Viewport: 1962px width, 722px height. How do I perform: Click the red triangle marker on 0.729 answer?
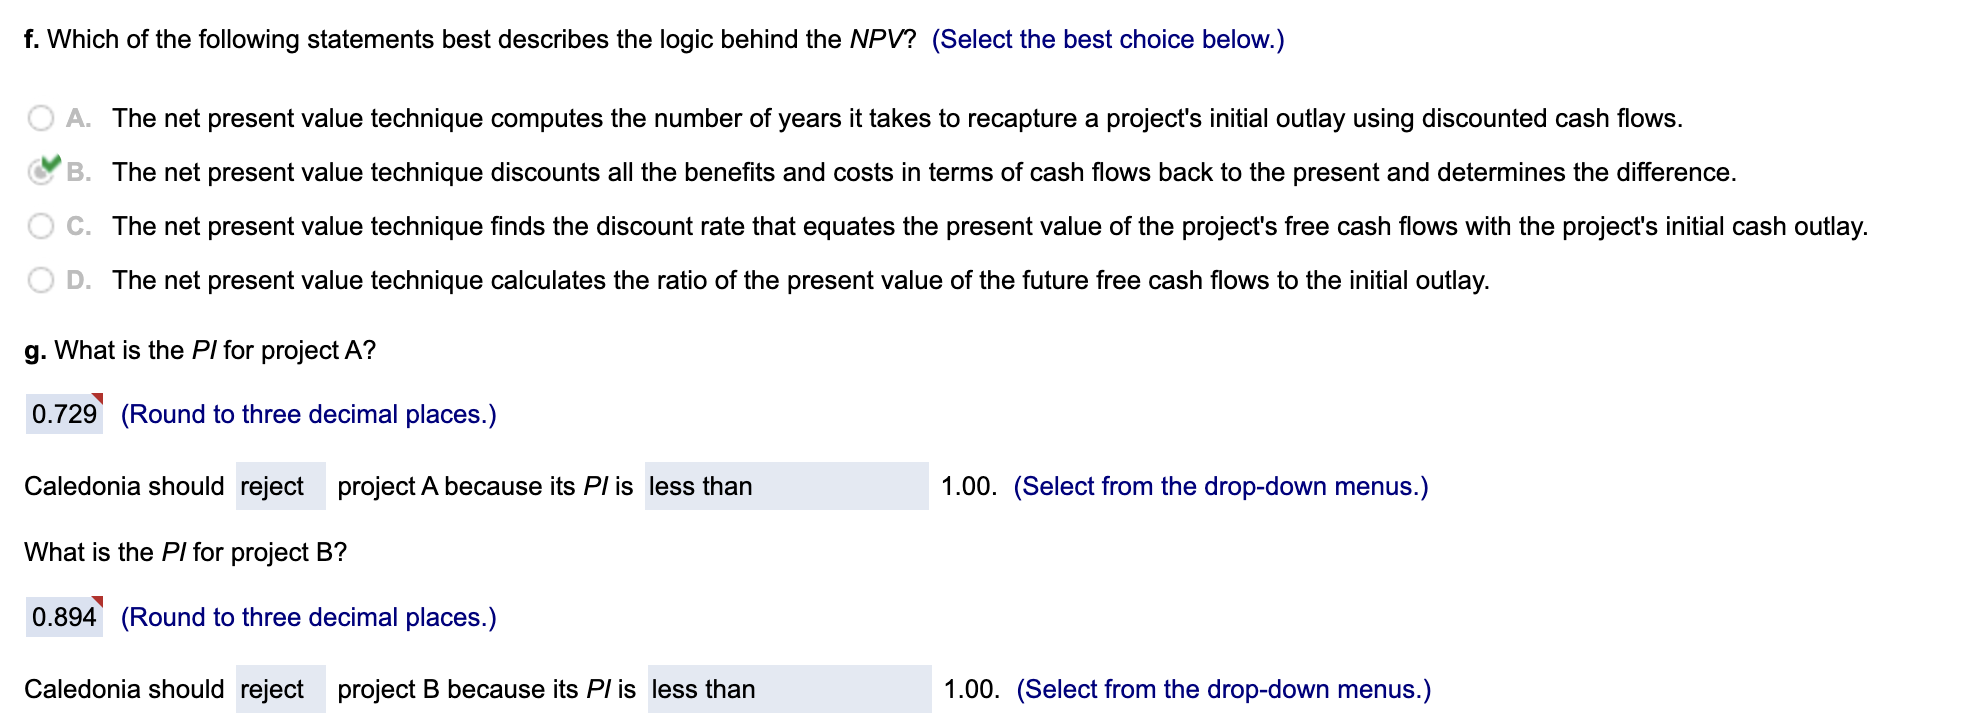[98, 398]
